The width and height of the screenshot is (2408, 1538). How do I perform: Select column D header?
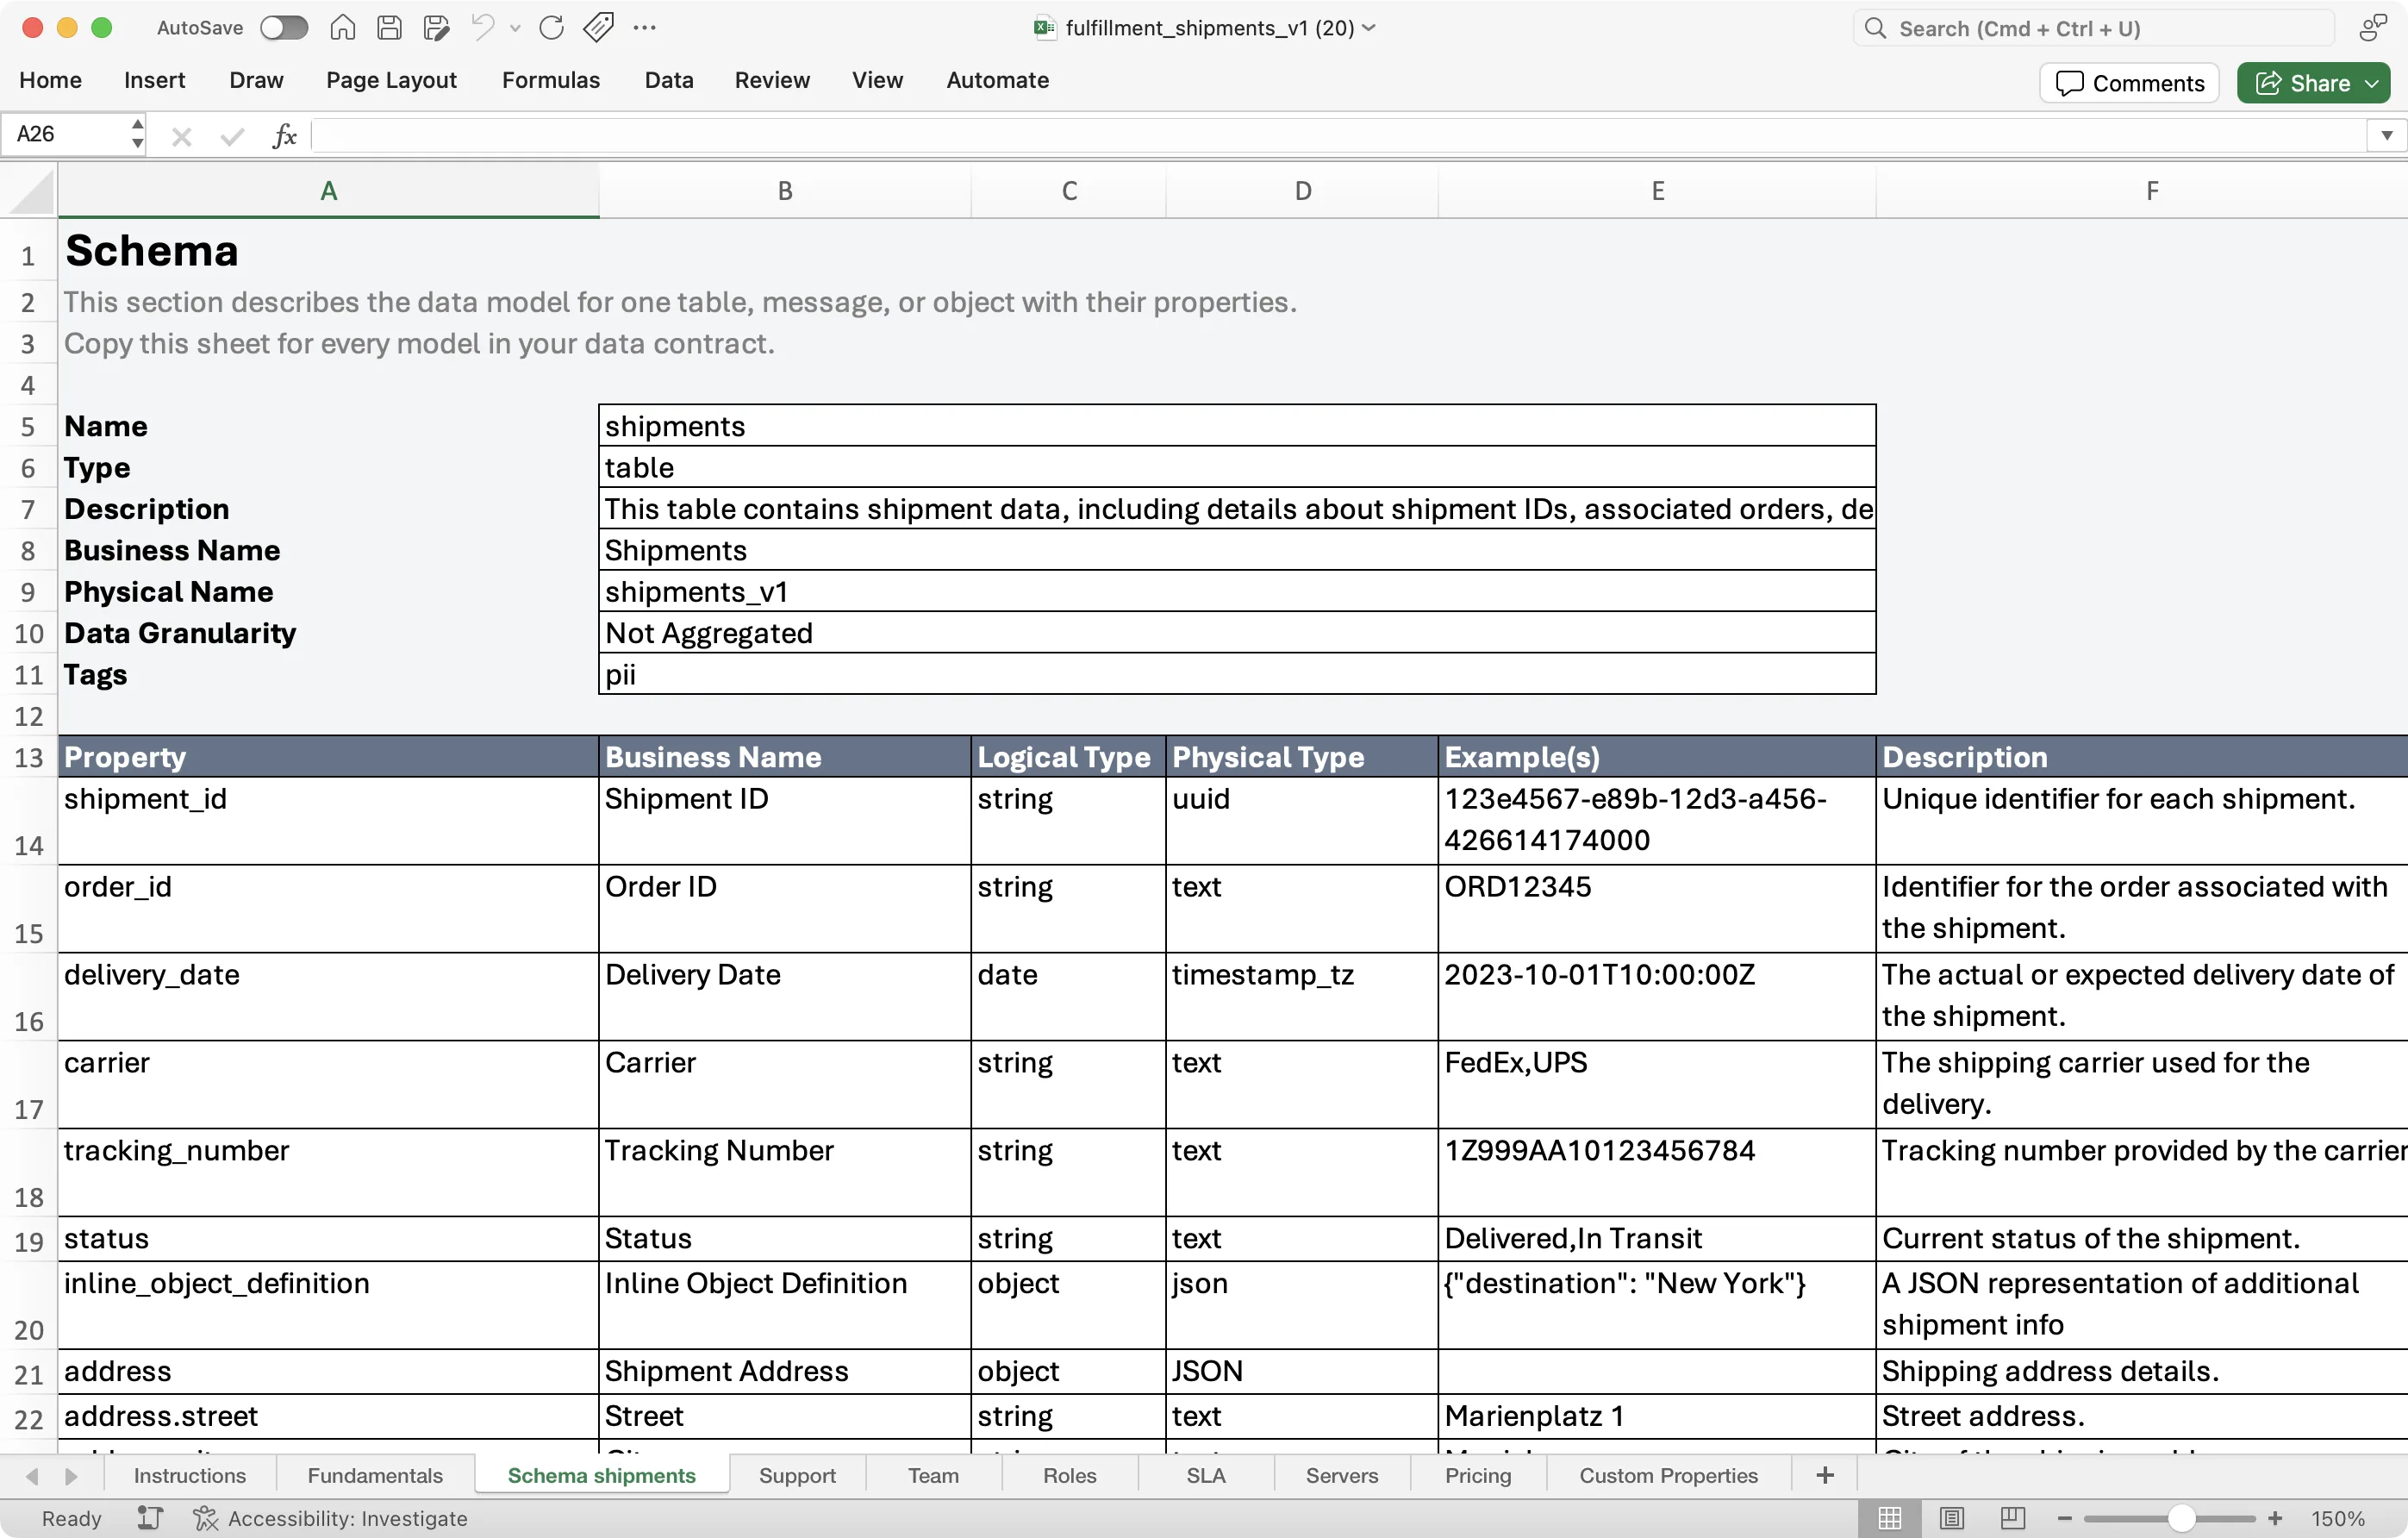tap(1302, 191)
